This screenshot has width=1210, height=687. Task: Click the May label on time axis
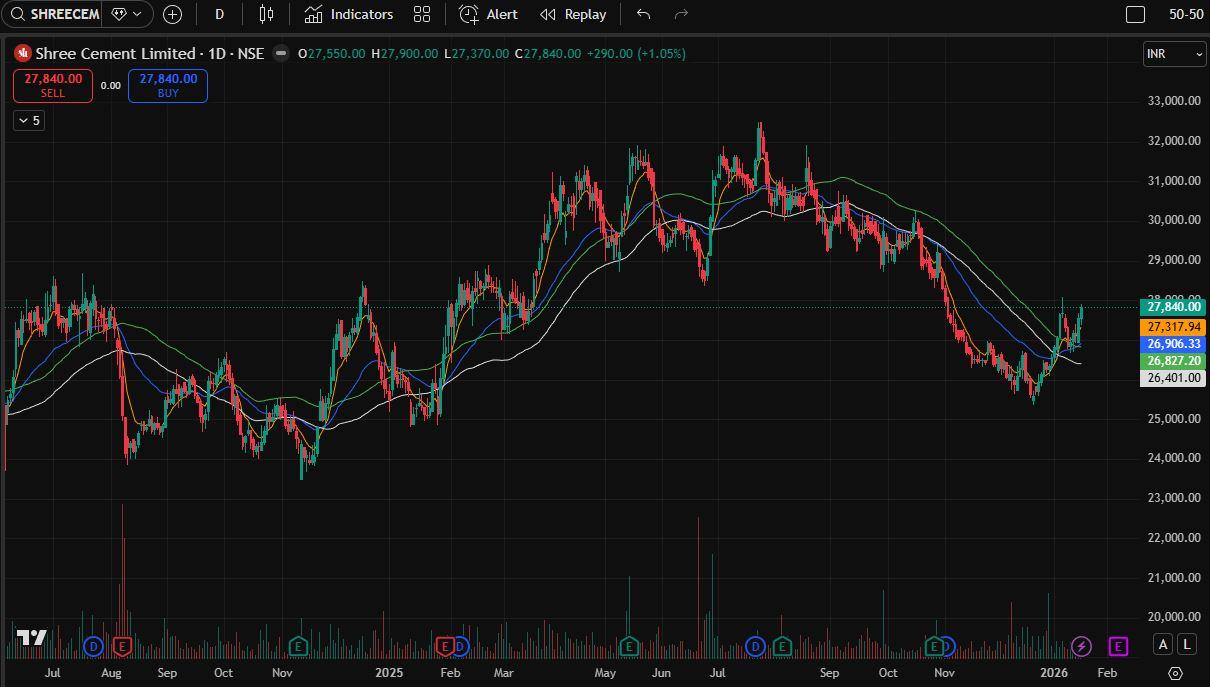coord(605,673)
